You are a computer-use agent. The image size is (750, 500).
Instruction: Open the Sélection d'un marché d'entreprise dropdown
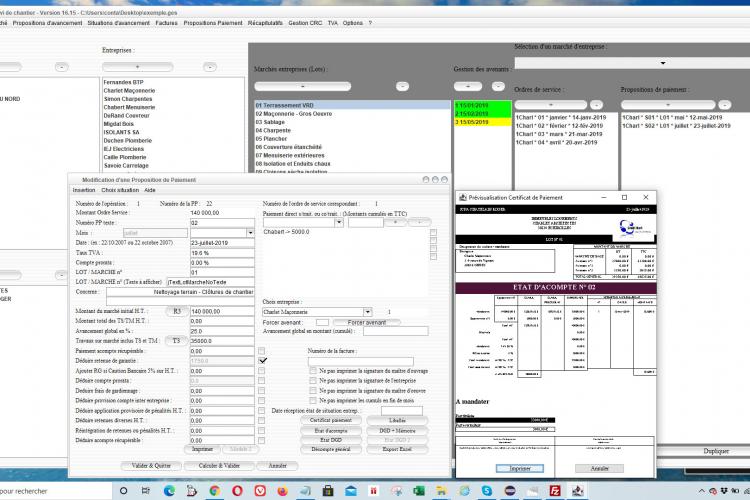(x=662, y=63)
